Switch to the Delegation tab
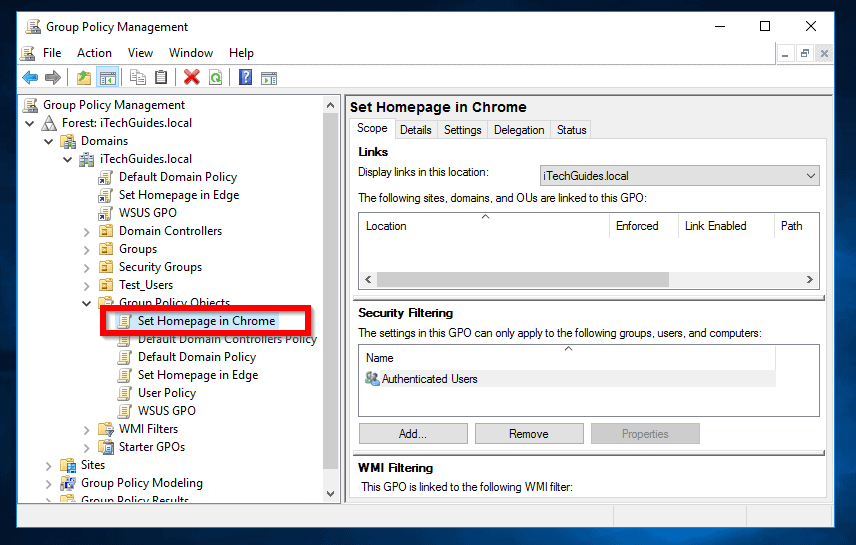Screen dimensions: 856x545 point(519,130)
